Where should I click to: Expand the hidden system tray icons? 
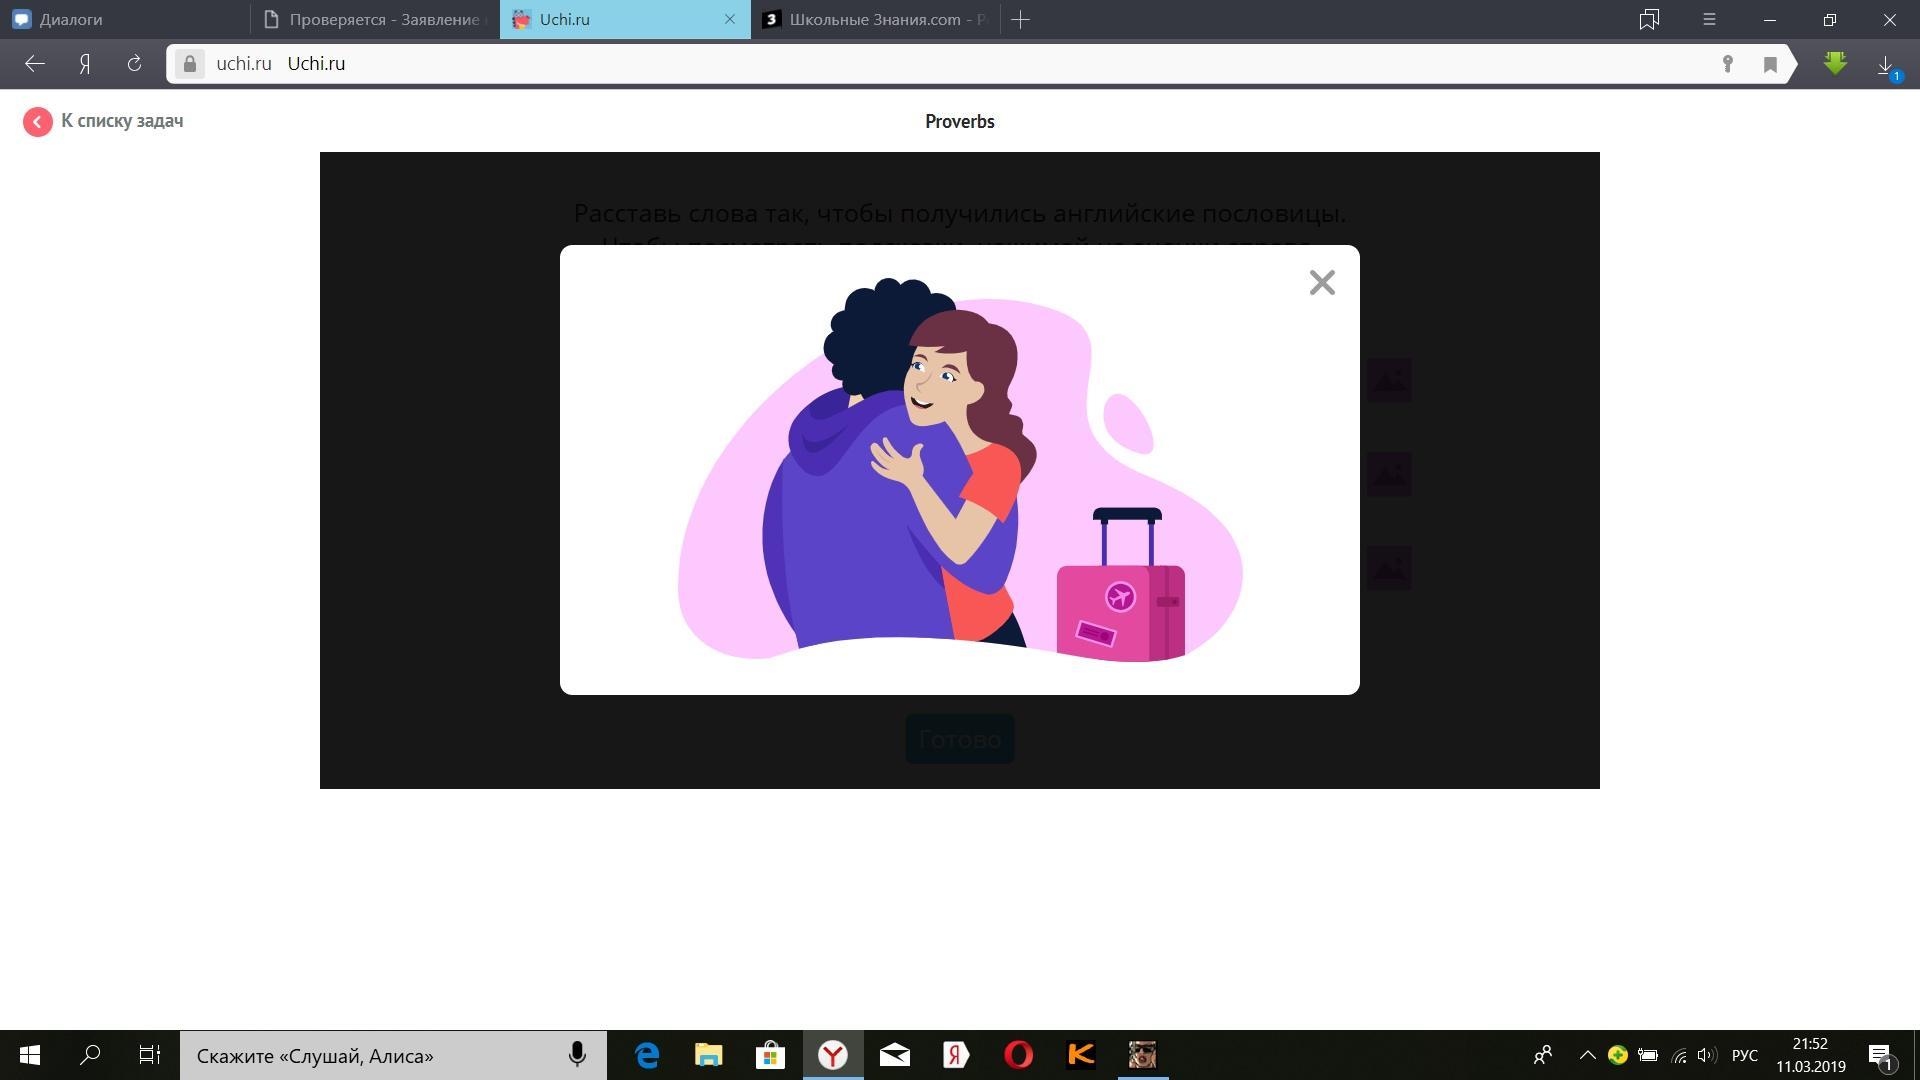tap(1587, 1055)
